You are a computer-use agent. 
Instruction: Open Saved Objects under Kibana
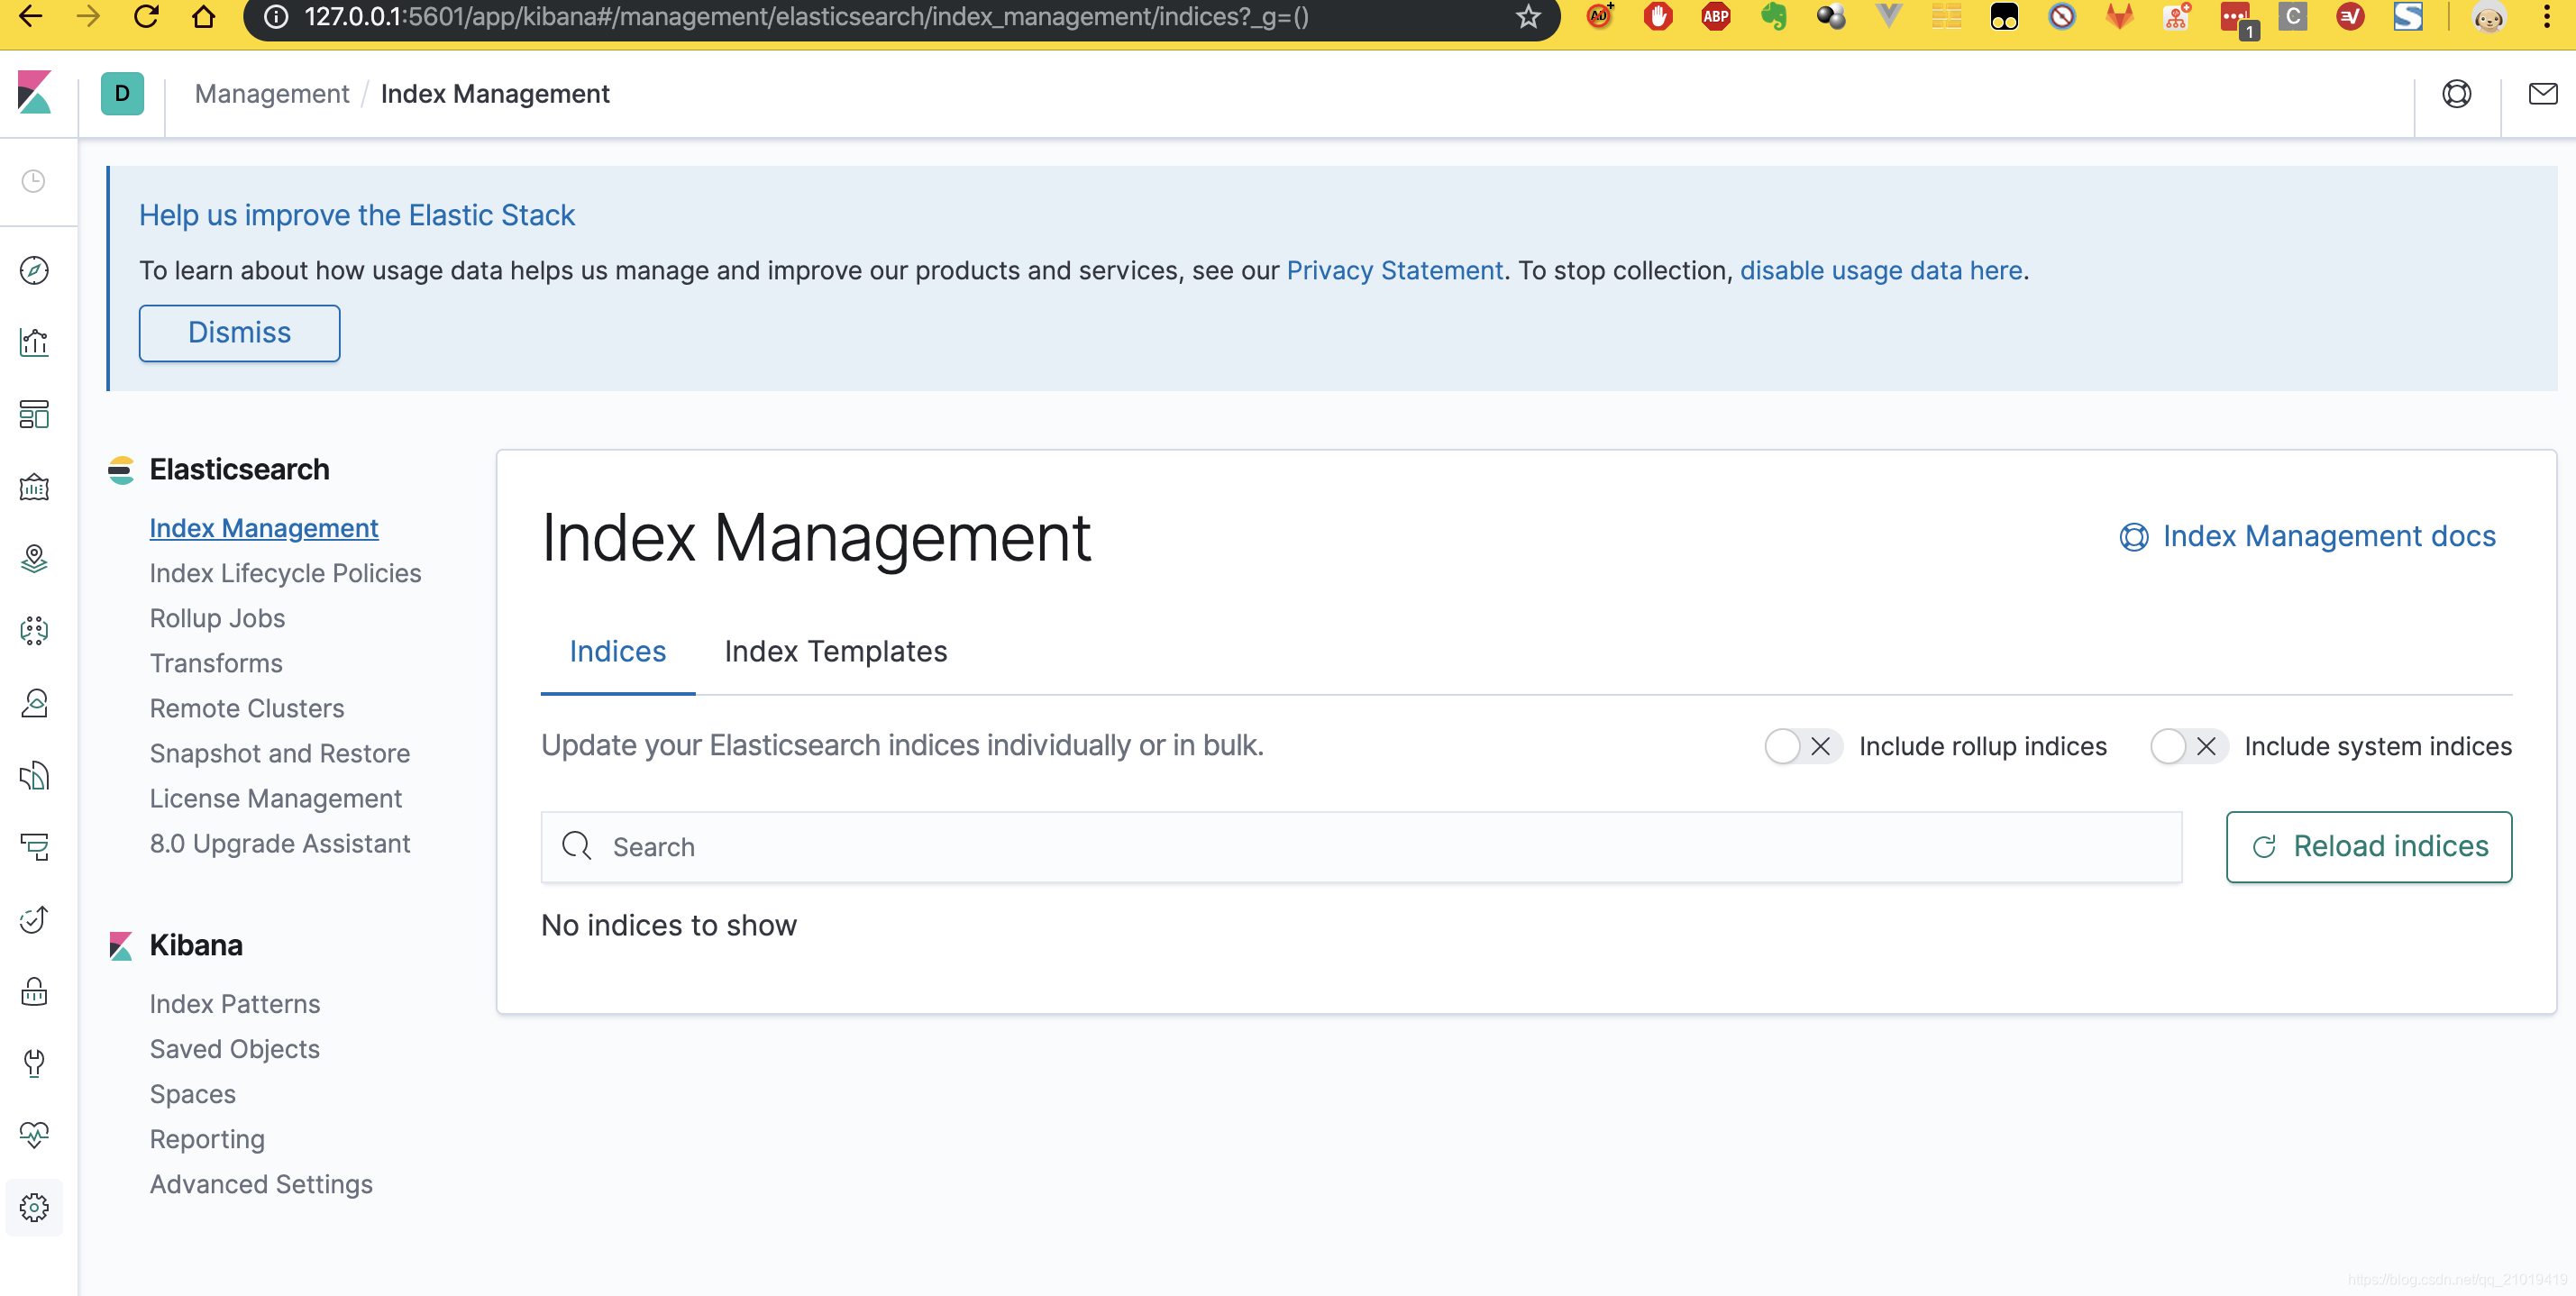click(x=235, y=1049)
